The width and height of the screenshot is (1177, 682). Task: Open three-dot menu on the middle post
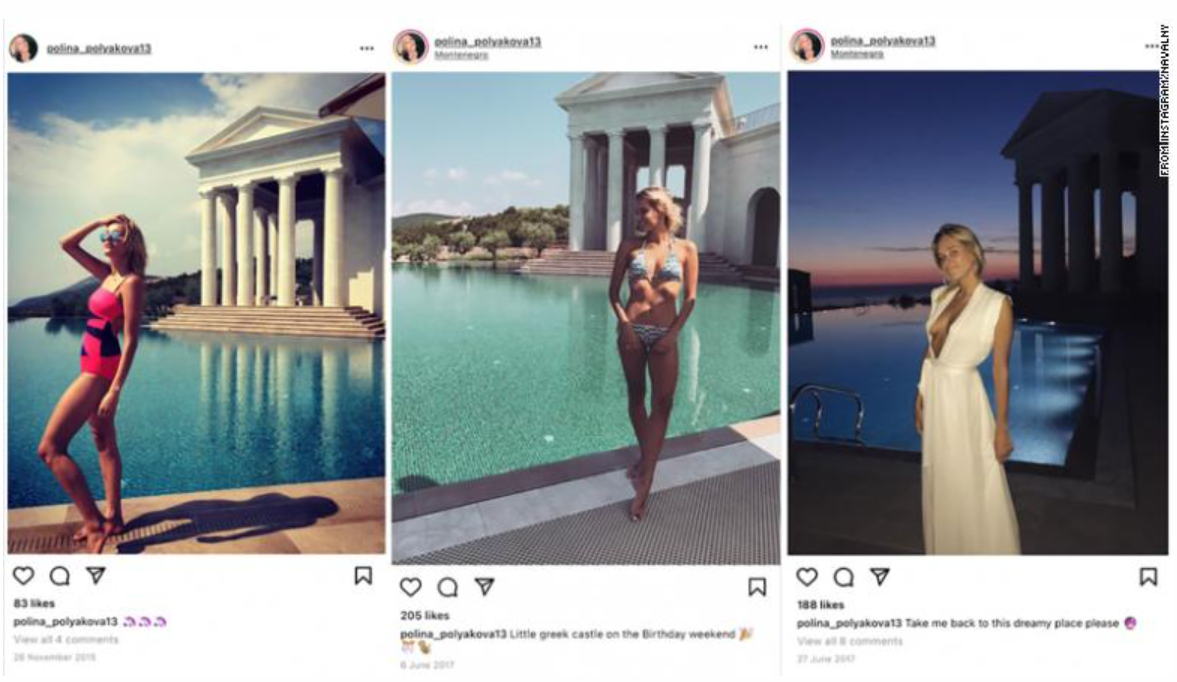tap(760, 47)
